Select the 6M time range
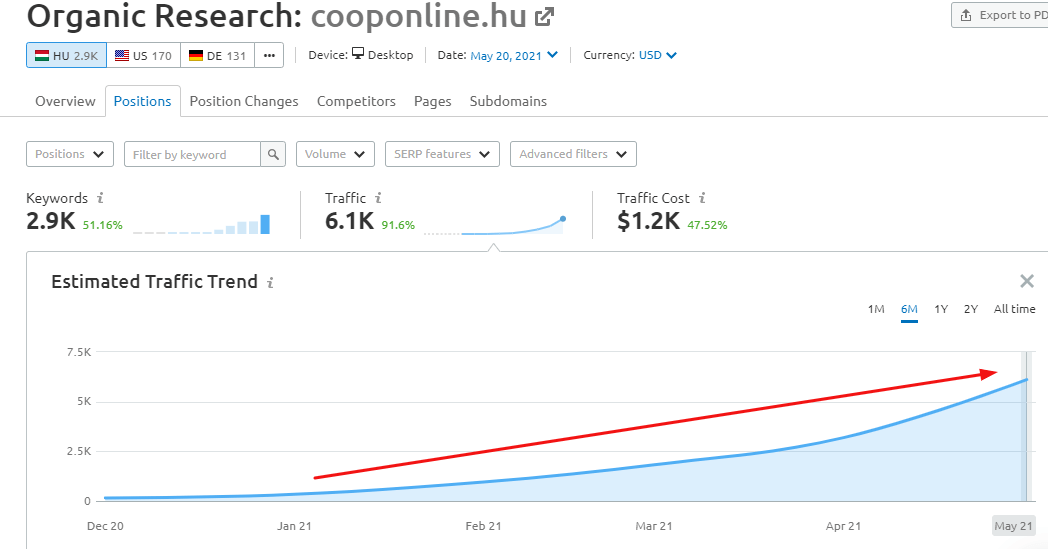This screenshot has width=1048, height=549. pyautogui.click(x=909, y=309)
